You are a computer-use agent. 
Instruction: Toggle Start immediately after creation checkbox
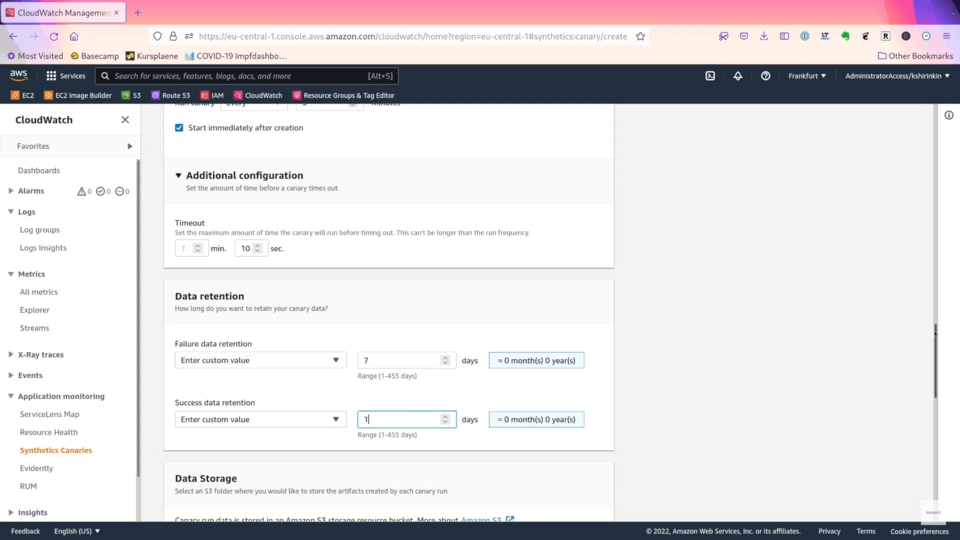179,127
